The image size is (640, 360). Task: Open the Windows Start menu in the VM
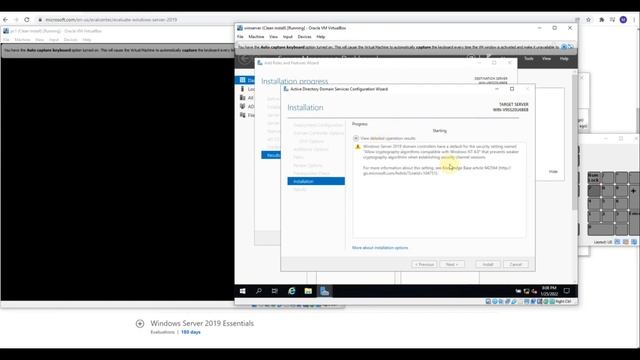243,291
